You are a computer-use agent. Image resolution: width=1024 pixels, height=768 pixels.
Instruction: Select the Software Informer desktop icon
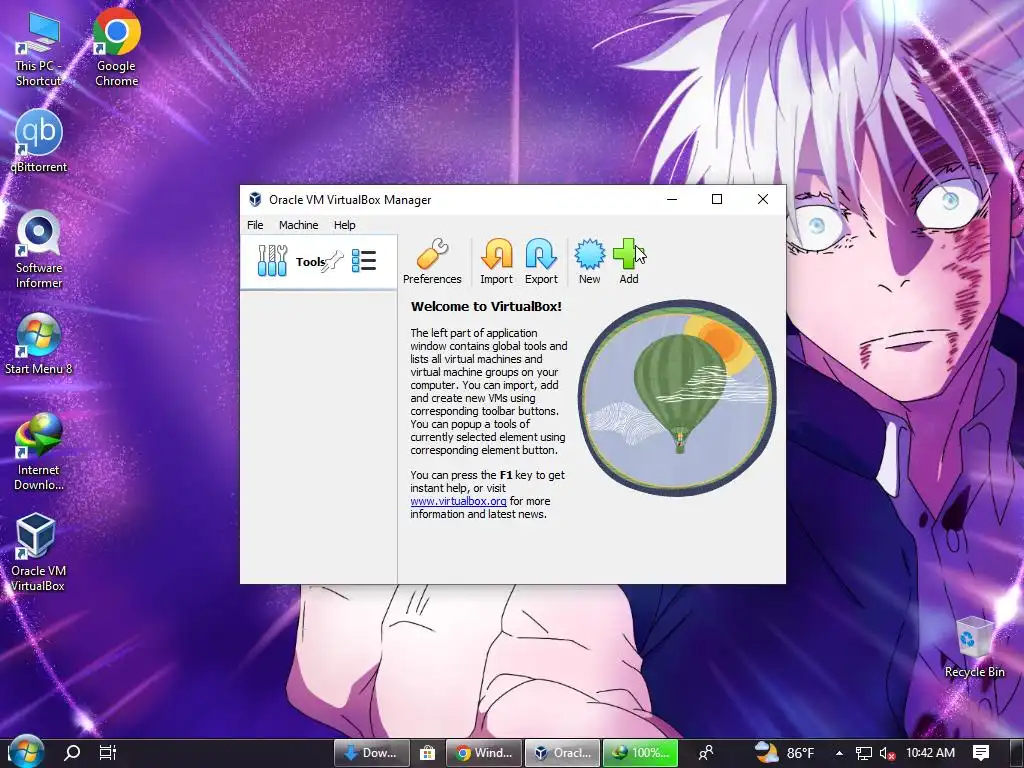(x=39, y=249)
